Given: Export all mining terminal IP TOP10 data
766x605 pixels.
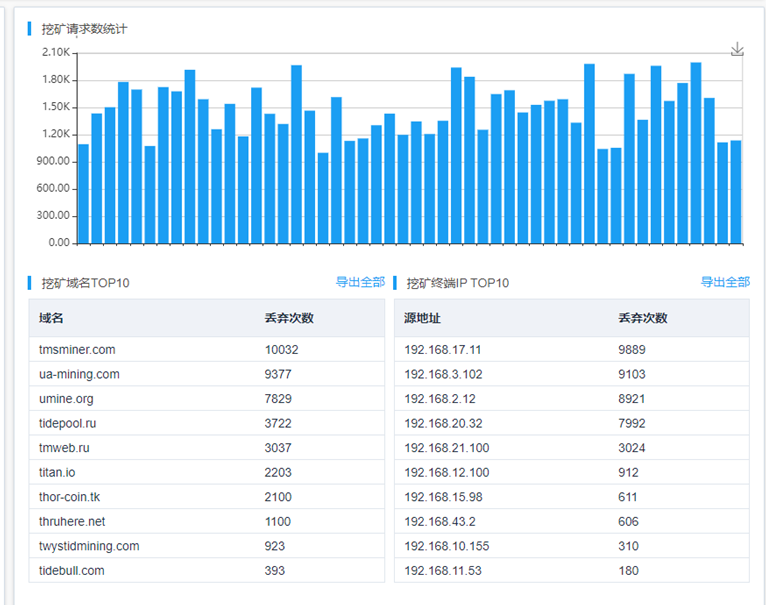Looking at the screenshot, I should tap(725, 283).
